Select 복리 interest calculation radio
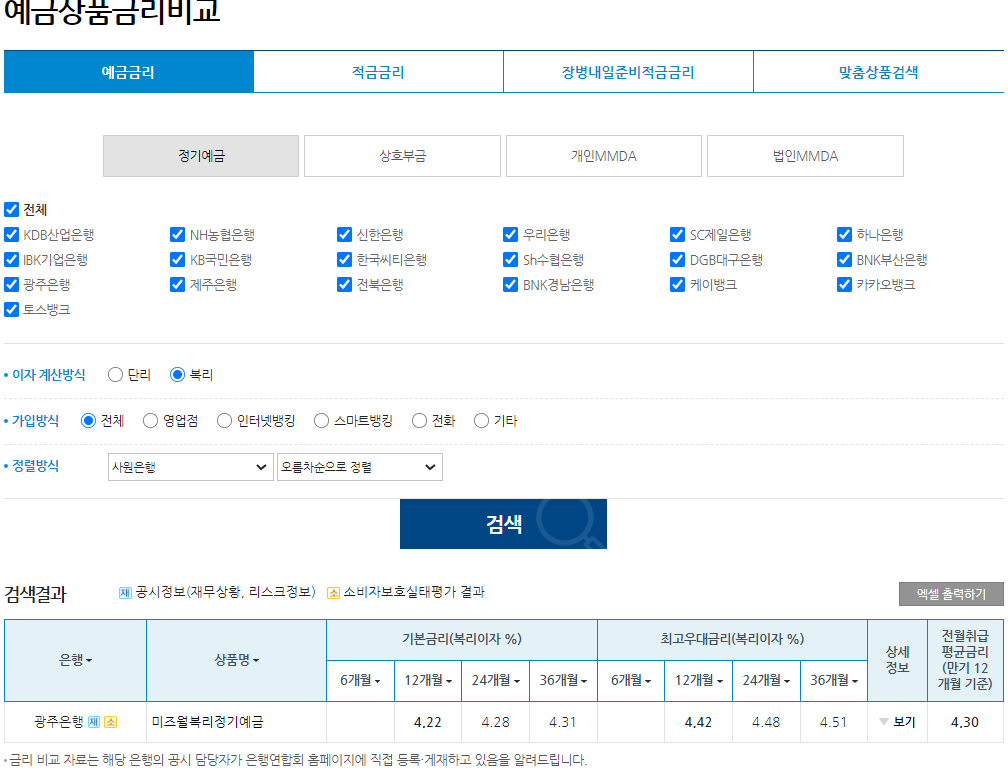The height and width of the screenshot is (781, 1008). [177, 375]
